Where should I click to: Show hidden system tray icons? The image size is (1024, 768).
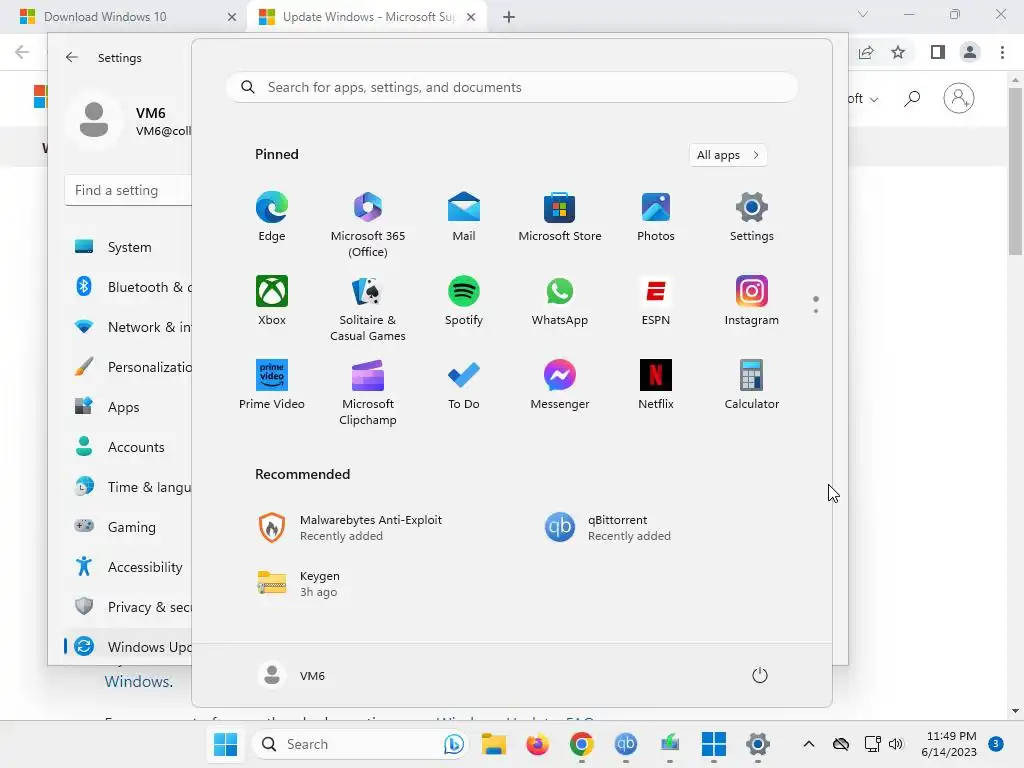(808, 744)
